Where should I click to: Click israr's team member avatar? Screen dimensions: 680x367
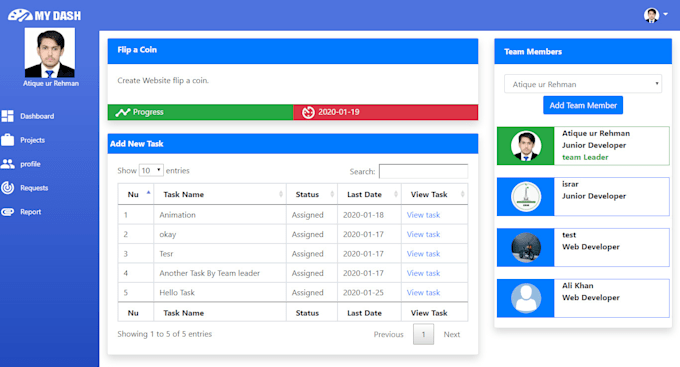pyautogui.click(x=526, y=197)
